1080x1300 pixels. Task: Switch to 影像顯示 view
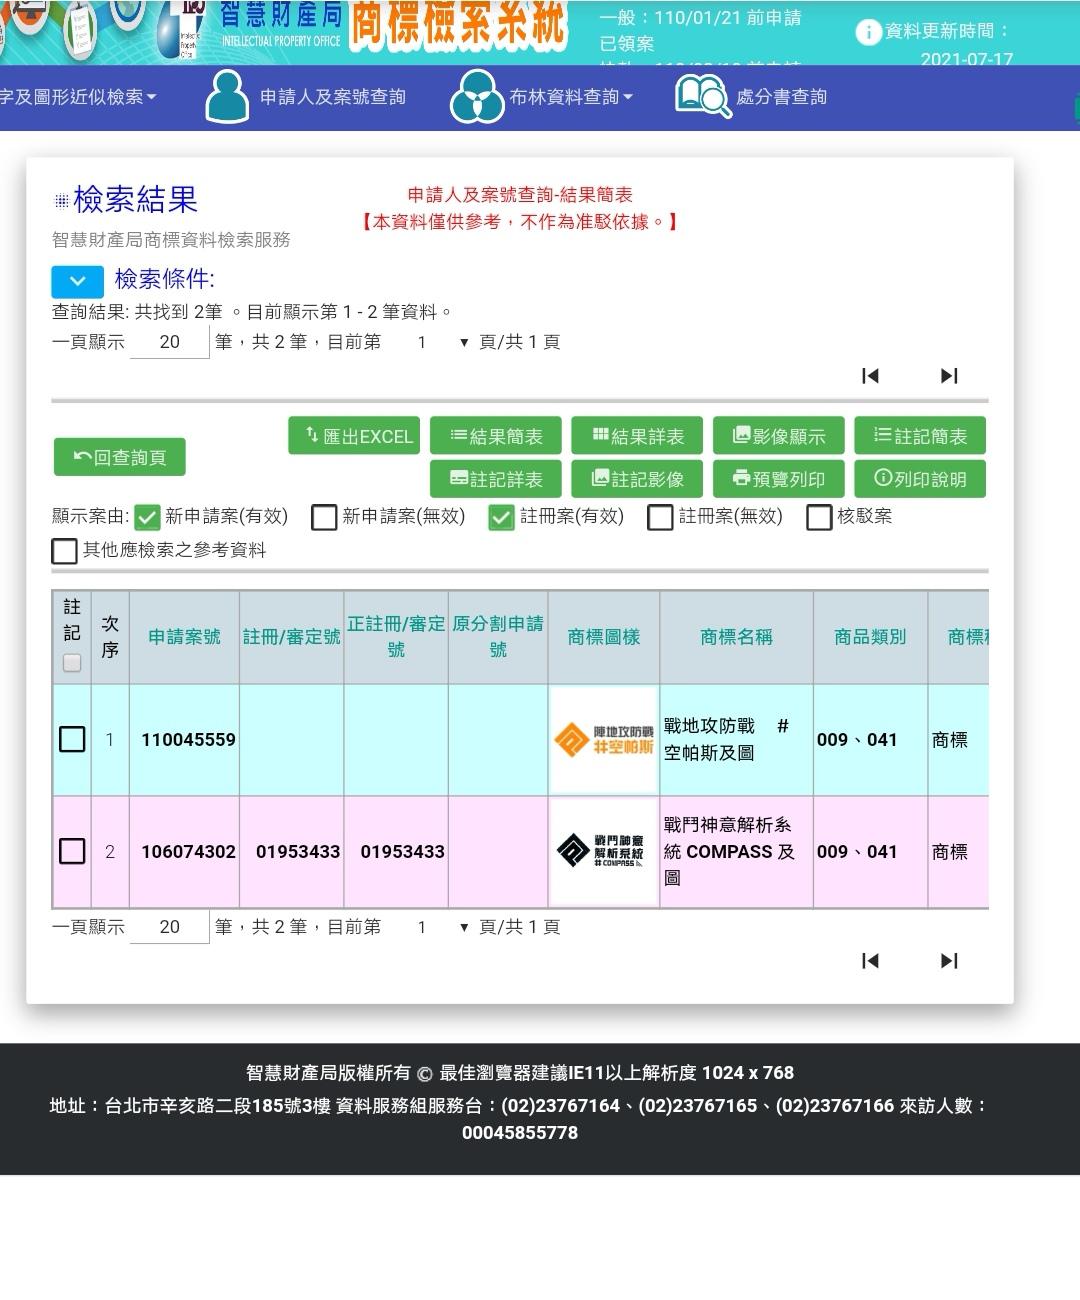point(779,436)
